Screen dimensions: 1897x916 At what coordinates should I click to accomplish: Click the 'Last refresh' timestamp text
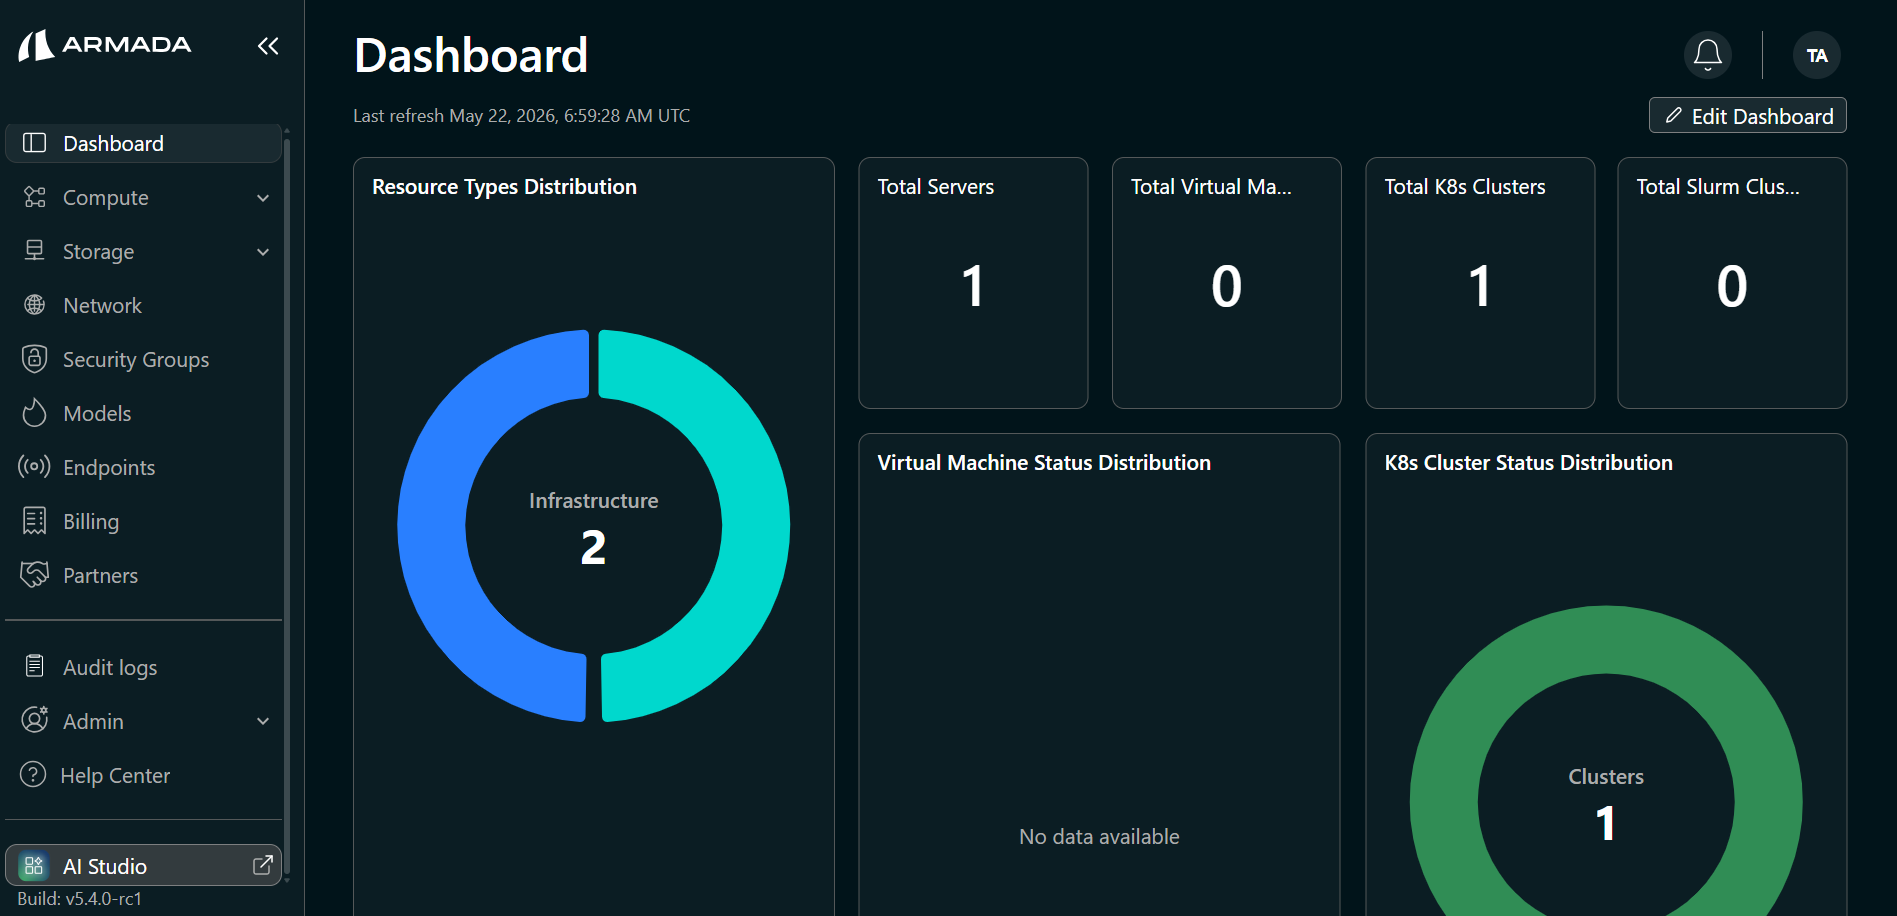(521, 116)
